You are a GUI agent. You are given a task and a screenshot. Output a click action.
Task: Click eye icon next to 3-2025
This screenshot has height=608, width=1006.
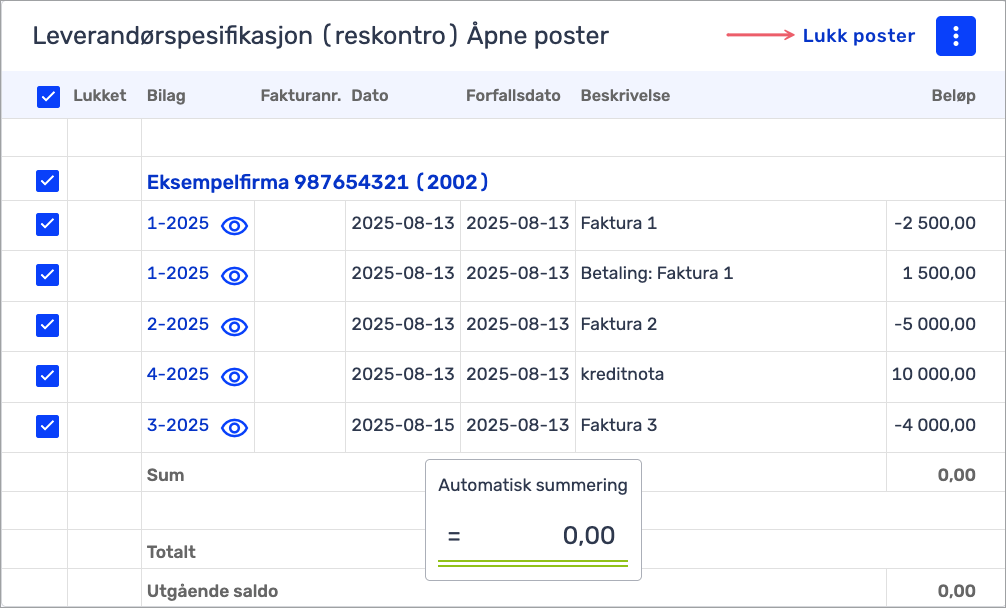coord(234,427)
